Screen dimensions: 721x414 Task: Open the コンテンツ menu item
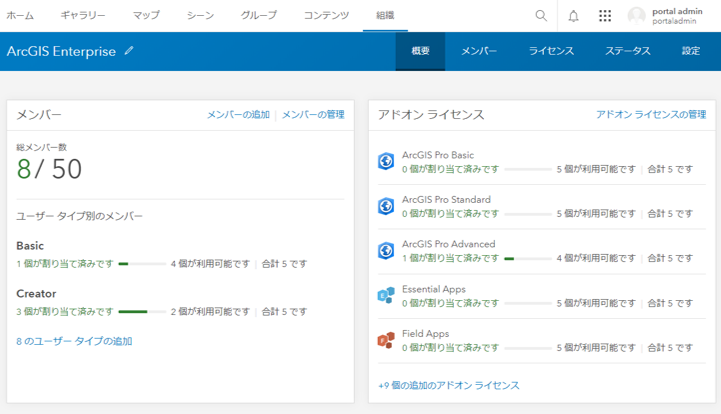[x=326, y=15]
